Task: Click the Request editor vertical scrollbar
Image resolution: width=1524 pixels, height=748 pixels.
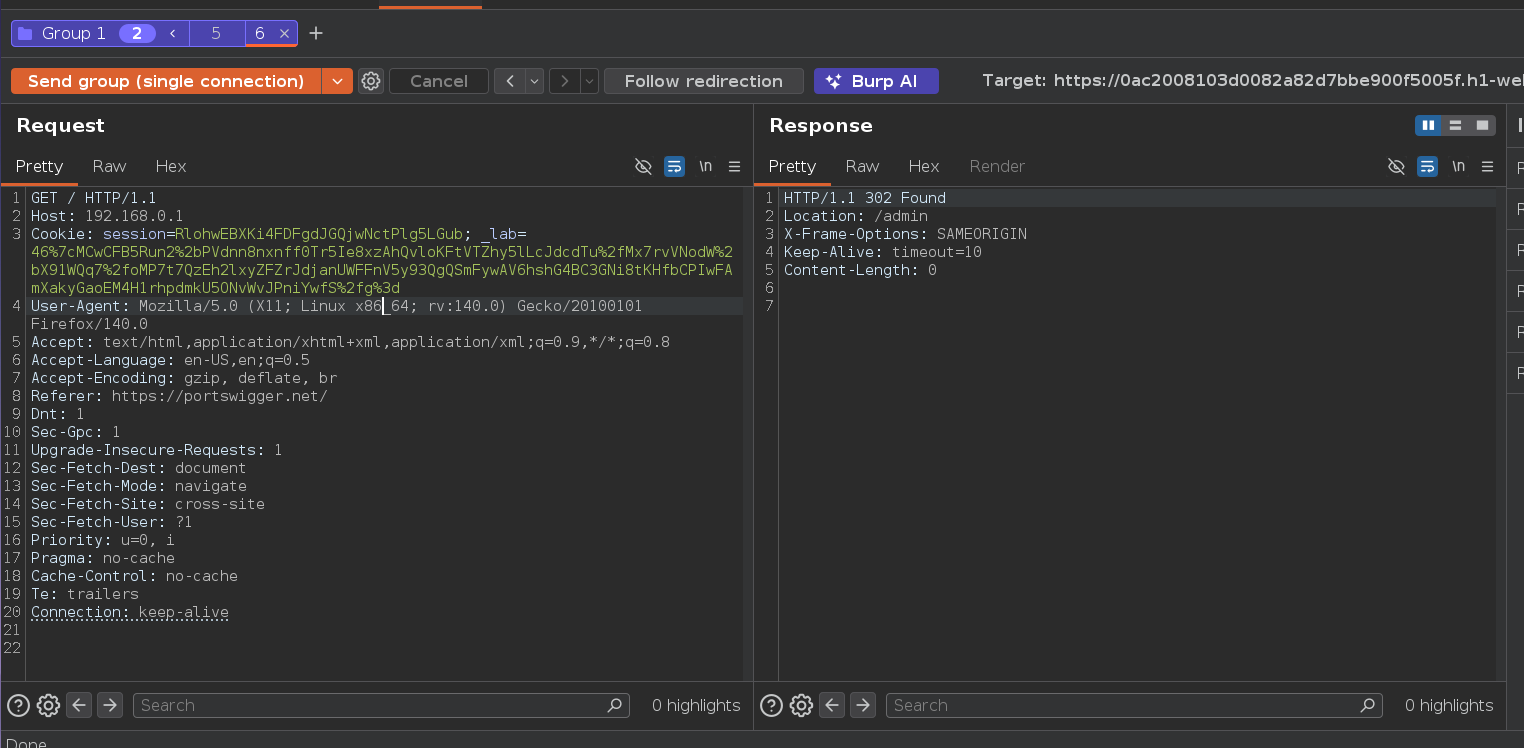Action: click(747, 434)
